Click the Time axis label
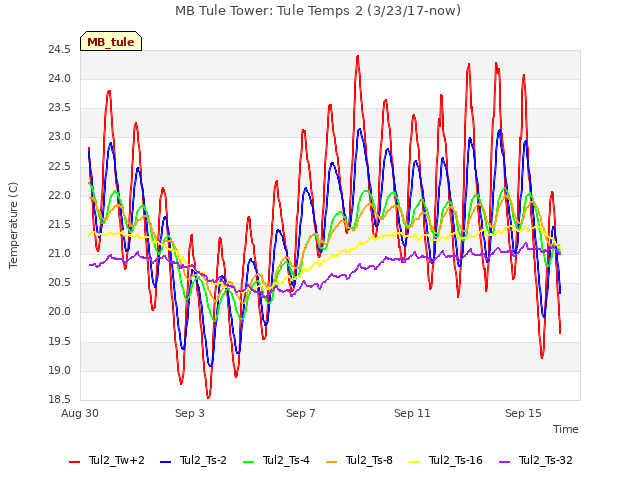Image resolution: width=640 pixels, height=480 pixels. pos(566,429)
